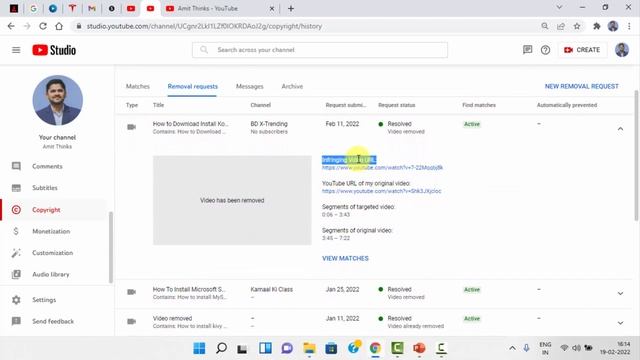This screenshot has width=640, height=360.
Task: Open the taskbar clock and date
Action: (615, 348)
